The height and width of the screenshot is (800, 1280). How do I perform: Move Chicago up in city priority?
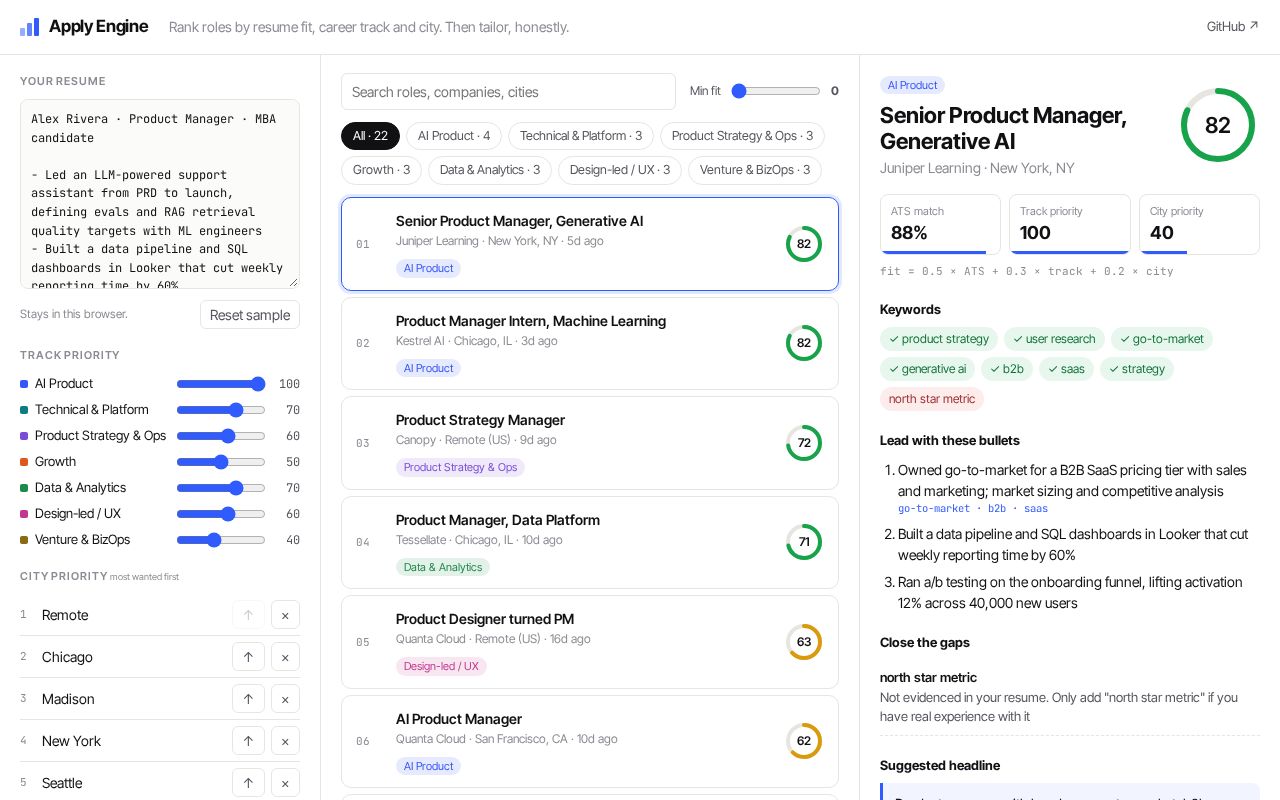click(248, 657)
